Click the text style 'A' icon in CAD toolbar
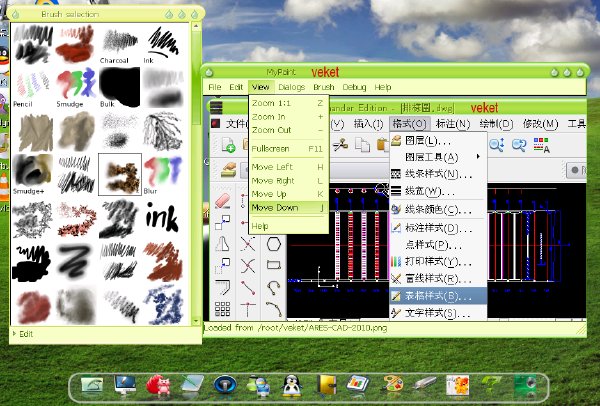This screenshot has height=406, width=600. tap(541, 145)
